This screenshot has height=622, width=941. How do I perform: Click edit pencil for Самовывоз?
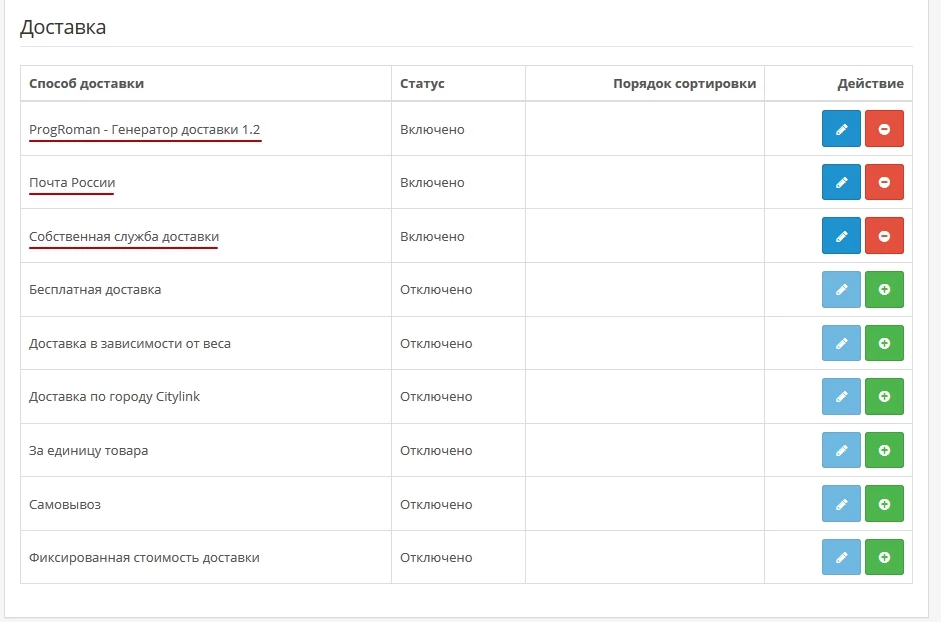(x=841, y=504)
